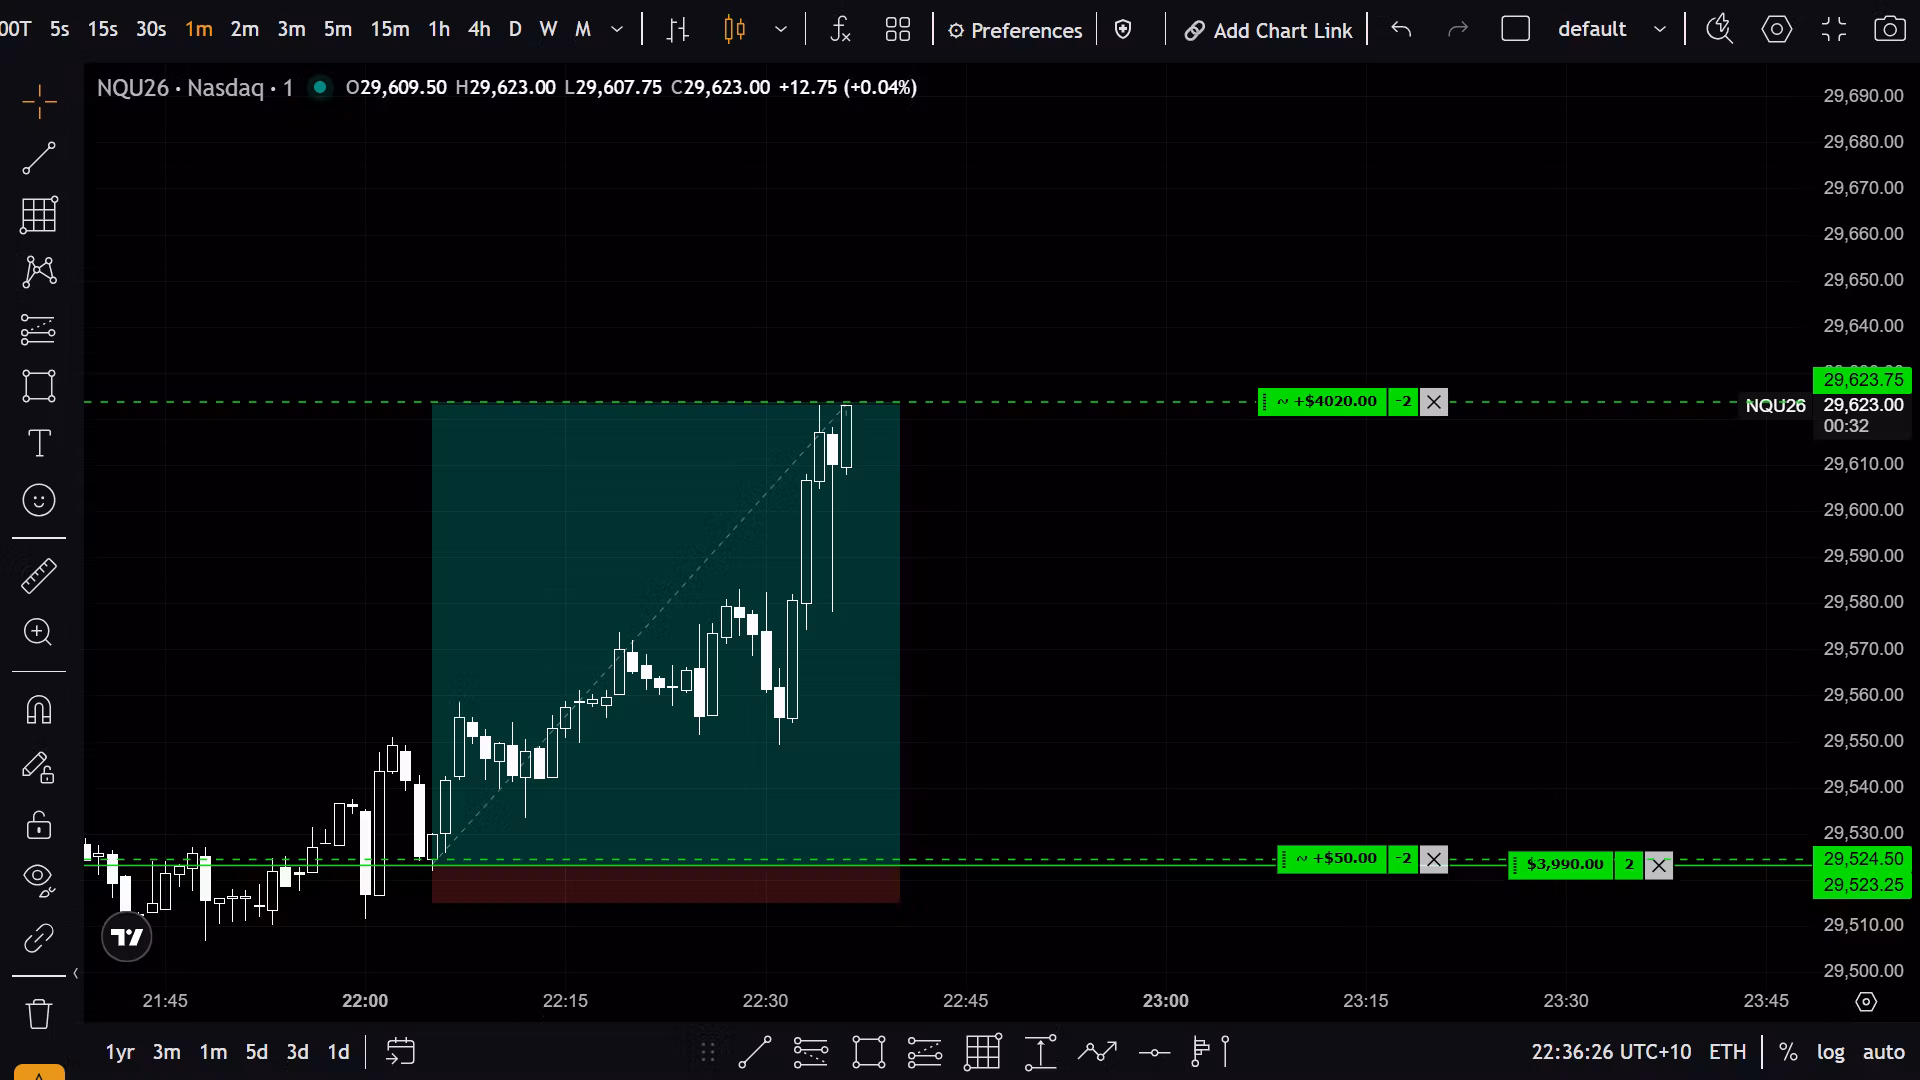Open the indicator templates grid
This screenshot has width=1920, height=1080.
(x=898, y=29)
